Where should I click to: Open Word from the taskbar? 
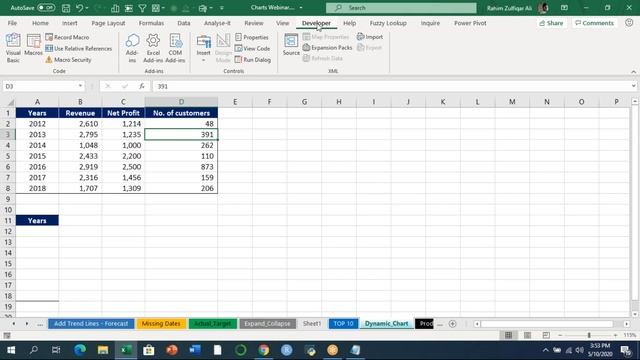coord(195,350)
